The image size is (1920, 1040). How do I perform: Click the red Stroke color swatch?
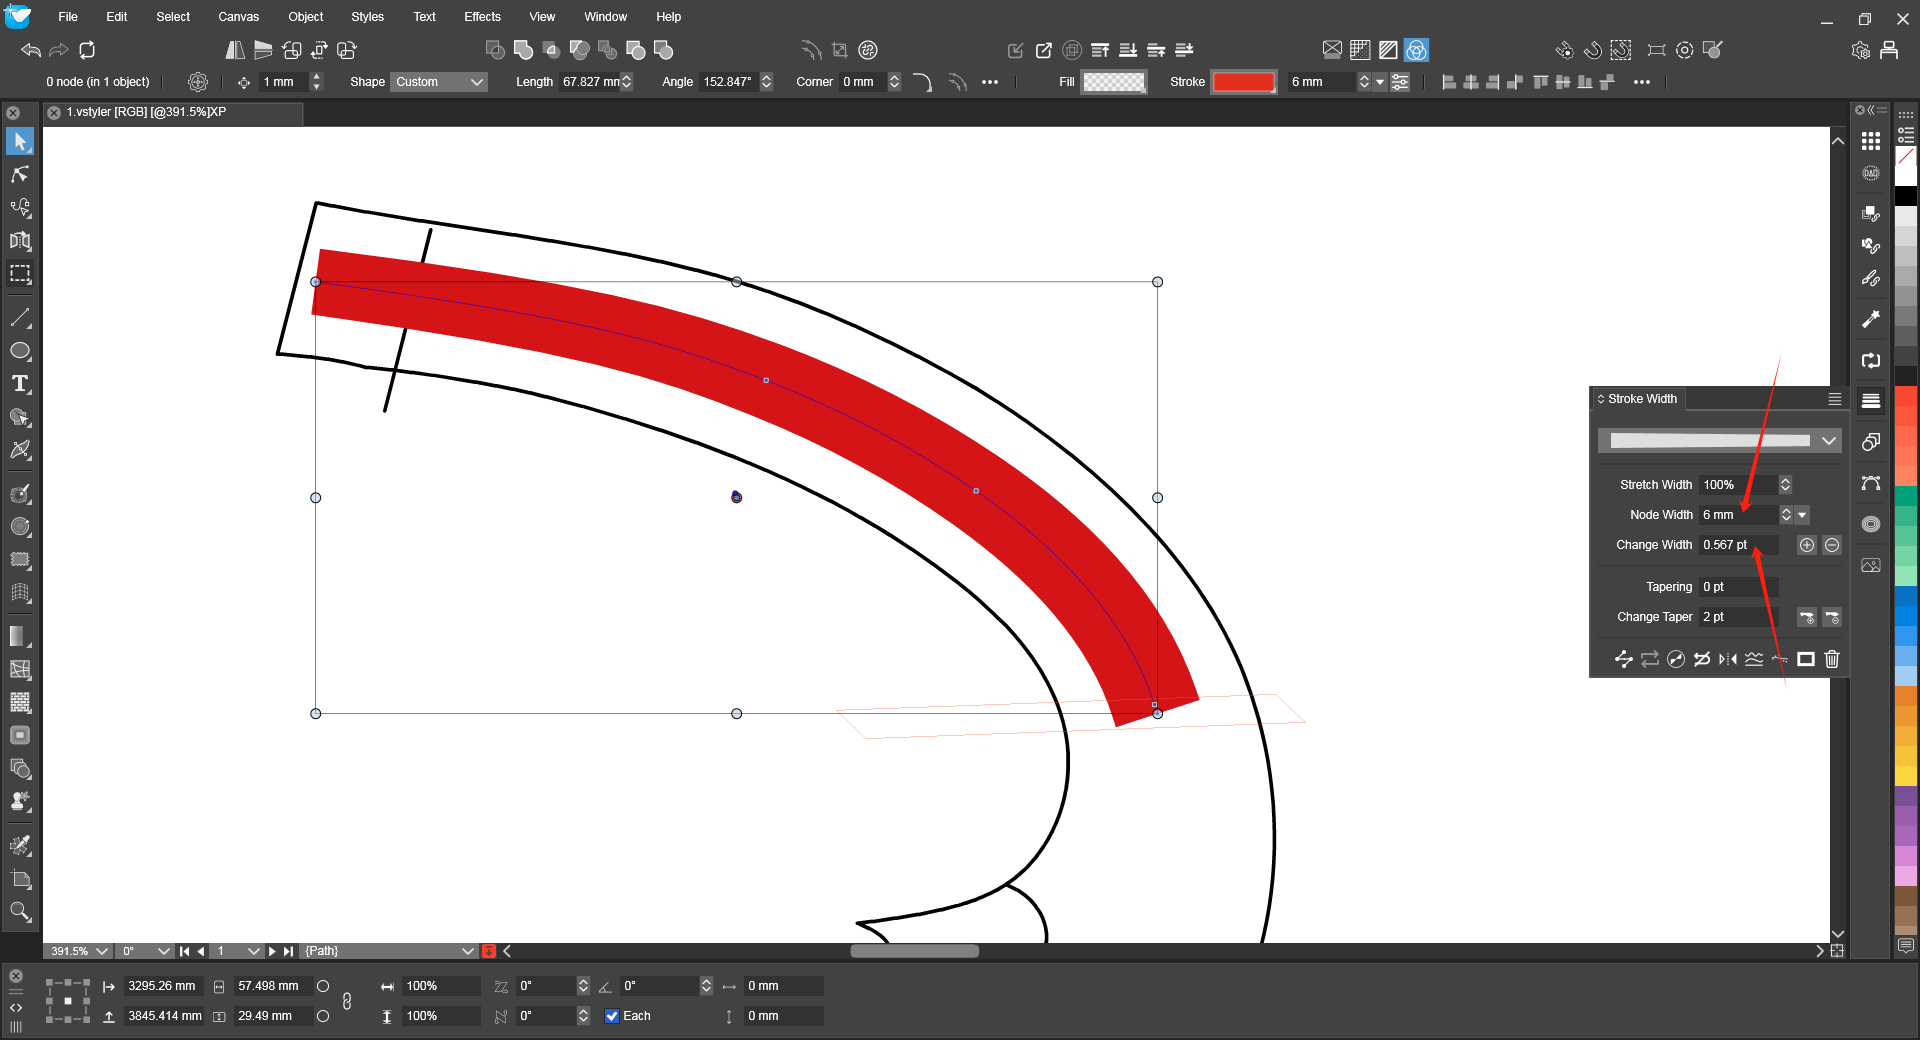click(1243, 82)
